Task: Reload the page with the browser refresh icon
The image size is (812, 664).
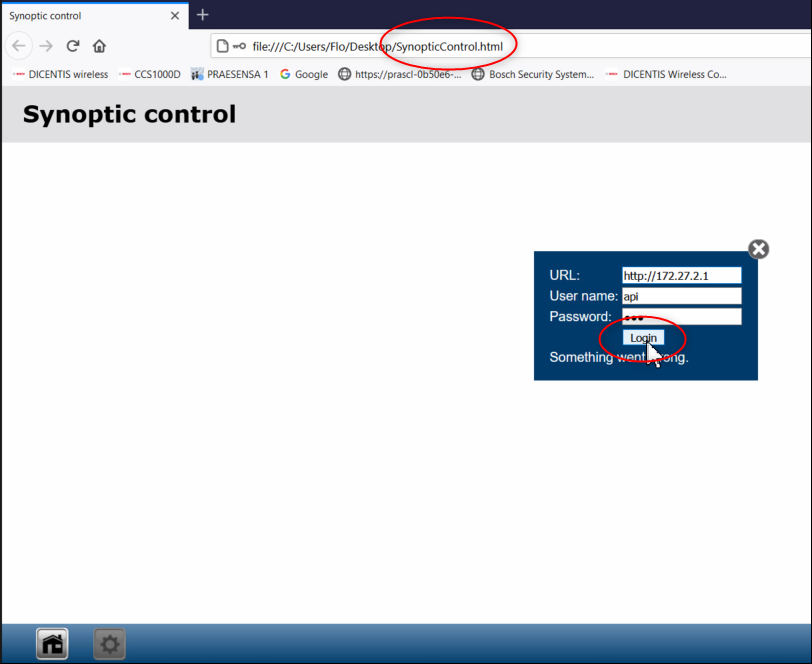Action: pyautogui.click(x=73, y=46)
